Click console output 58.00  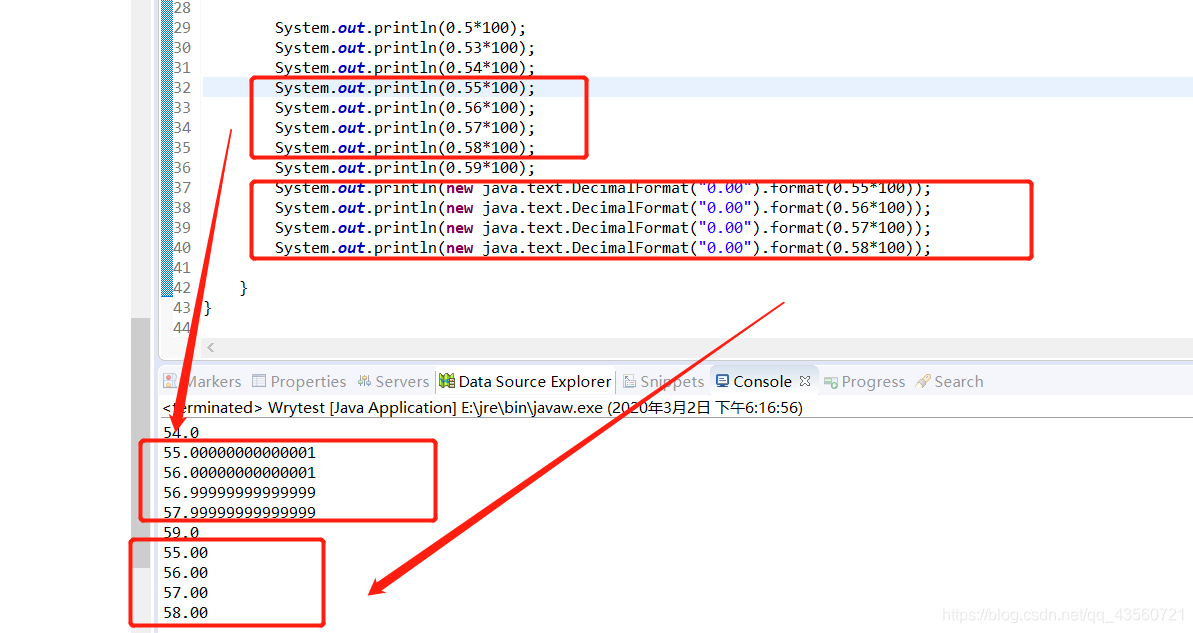pos(186,612)
